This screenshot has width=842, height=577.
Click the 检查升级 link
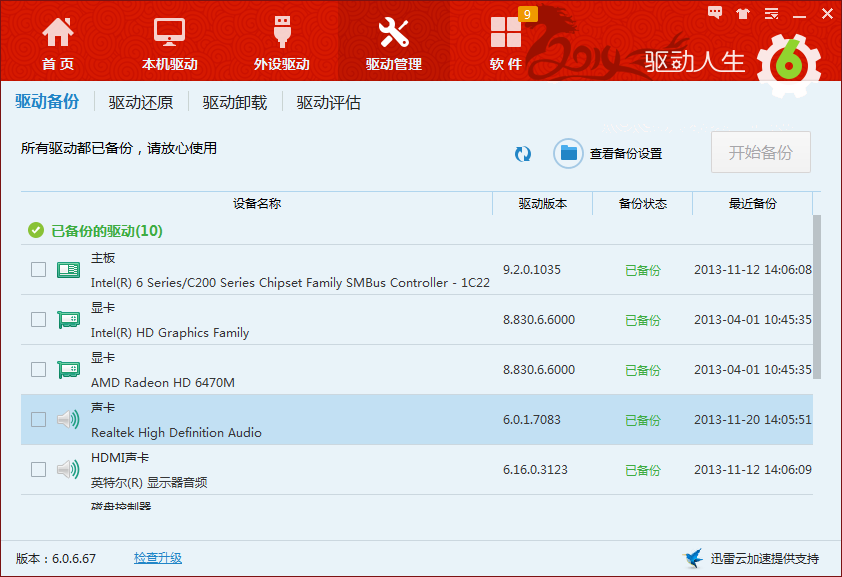(158, 558)
